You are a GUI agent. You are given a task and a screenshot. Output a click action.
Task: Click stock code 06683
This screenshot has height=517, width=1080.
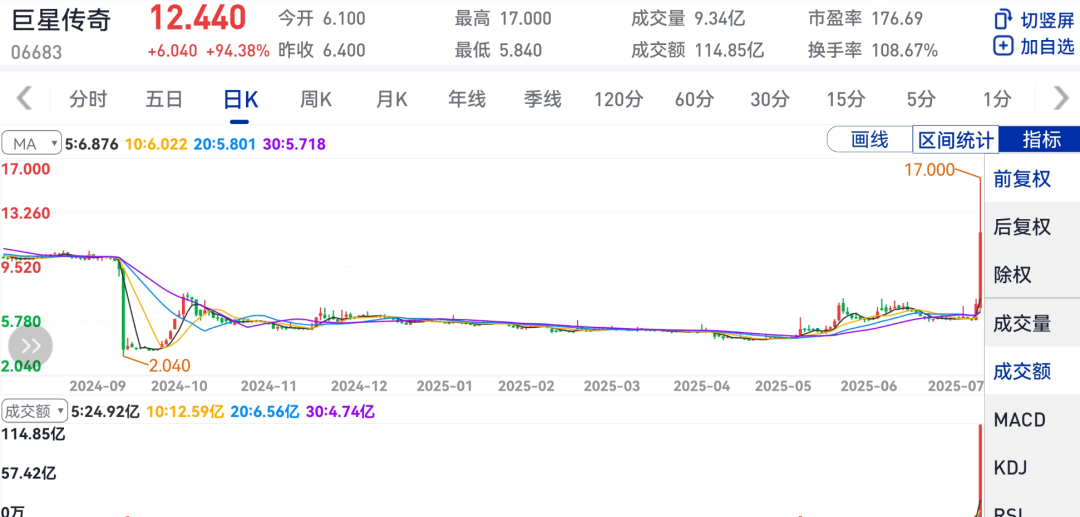click(36, 52)
